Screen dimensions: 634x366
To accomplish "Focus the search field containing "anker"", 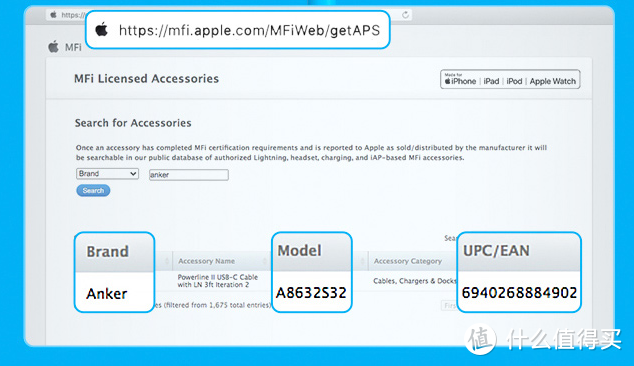I will click(188, 175).
